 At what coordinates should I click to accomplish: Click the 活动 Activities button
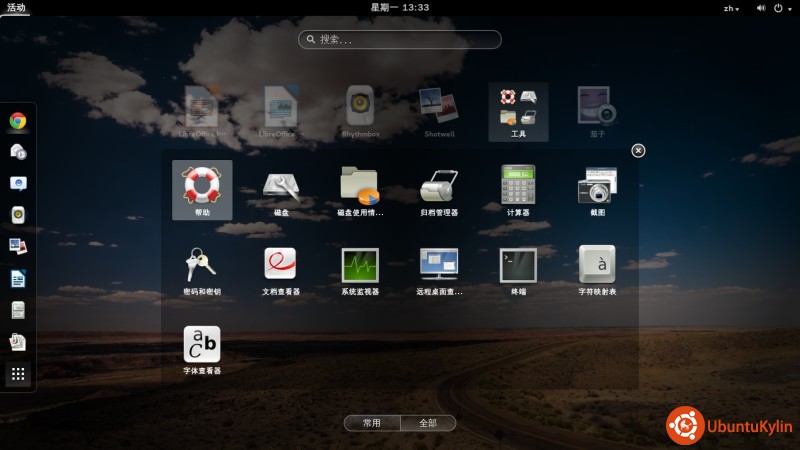16,7
